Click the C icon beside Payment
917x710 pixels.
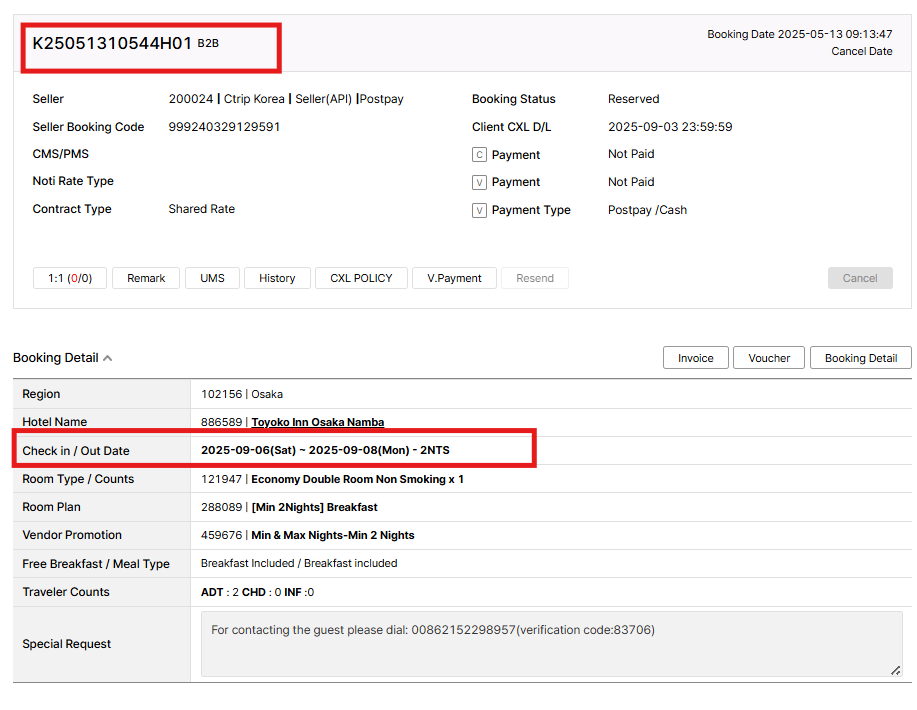click(479, 155)
